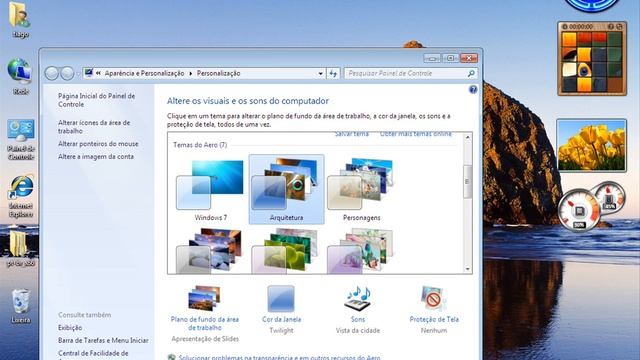Open Barra de Tarefas e Menu Iniciar link
This screenshot has width=640, height=360.
[103, 340]
